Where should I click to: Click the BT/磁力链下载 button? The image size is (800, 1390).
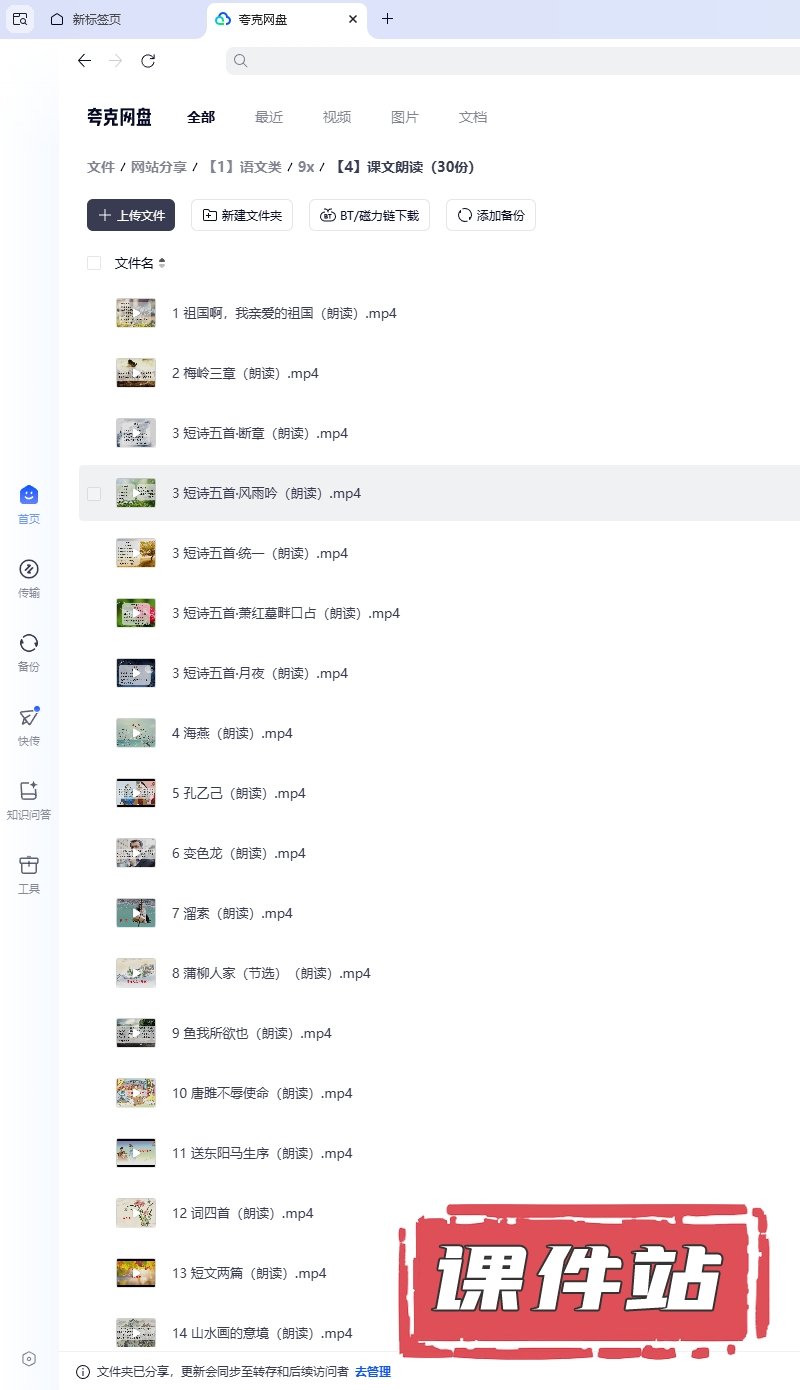369,215
